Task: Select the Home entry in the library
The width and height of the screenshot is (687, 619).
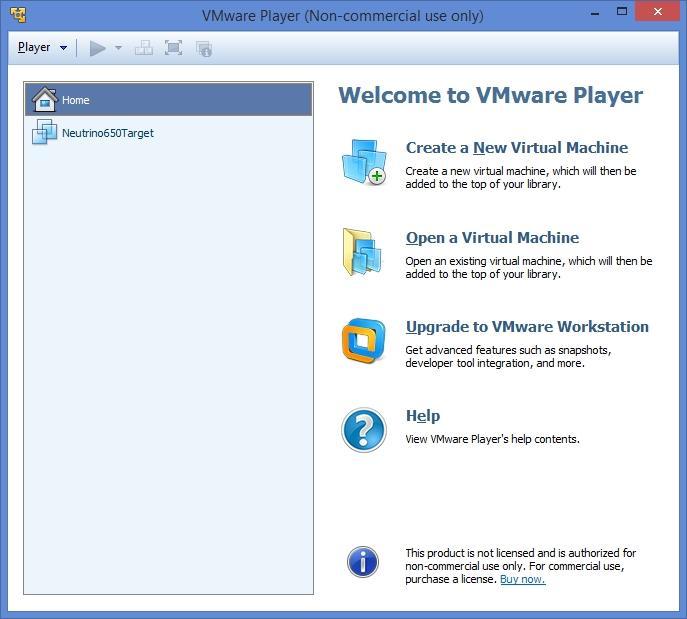Action: point(169,100)
